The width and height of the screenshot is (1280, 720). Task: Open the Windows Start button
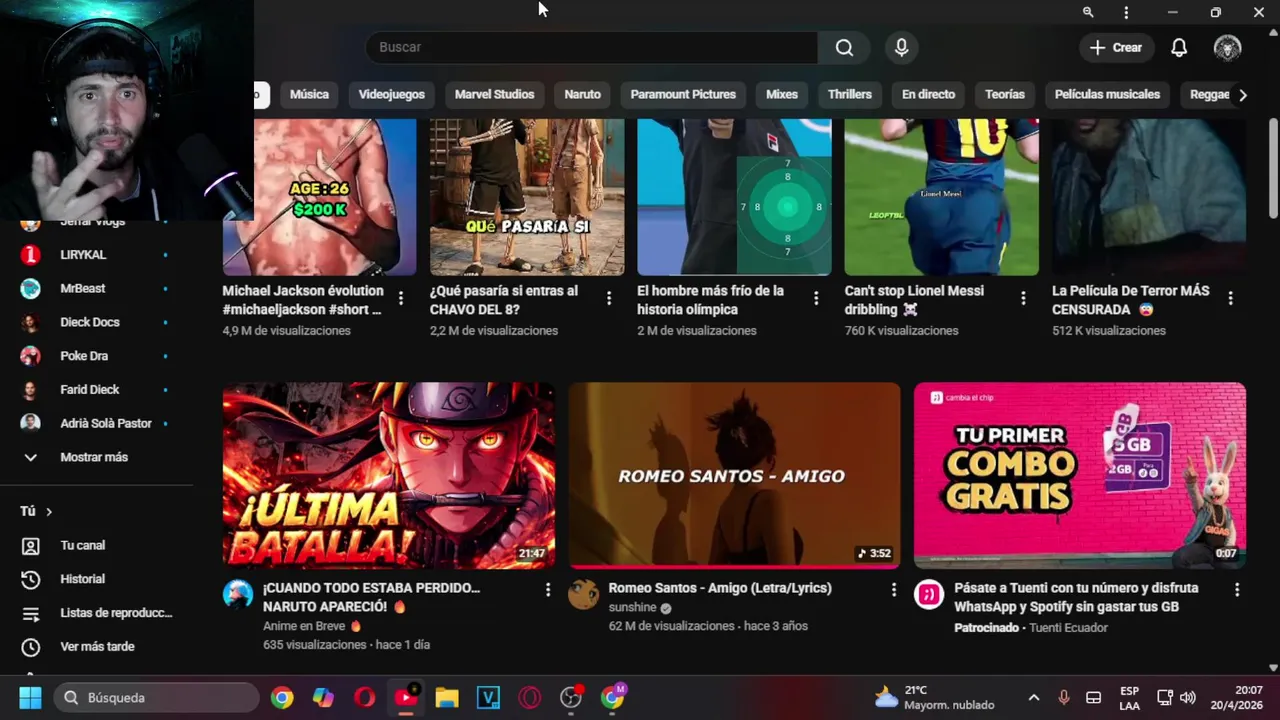point(30,697)
